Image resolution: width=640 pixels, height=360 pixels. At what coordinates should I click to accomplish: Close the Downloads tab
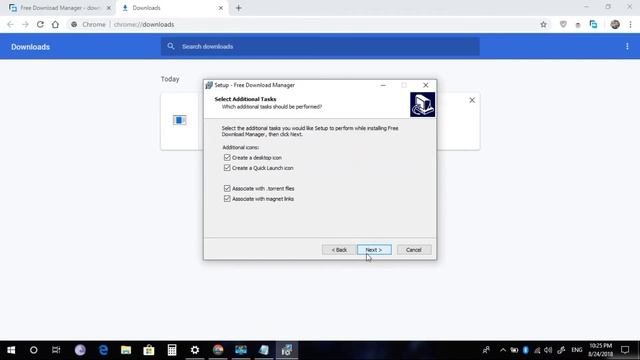point(221,8)
